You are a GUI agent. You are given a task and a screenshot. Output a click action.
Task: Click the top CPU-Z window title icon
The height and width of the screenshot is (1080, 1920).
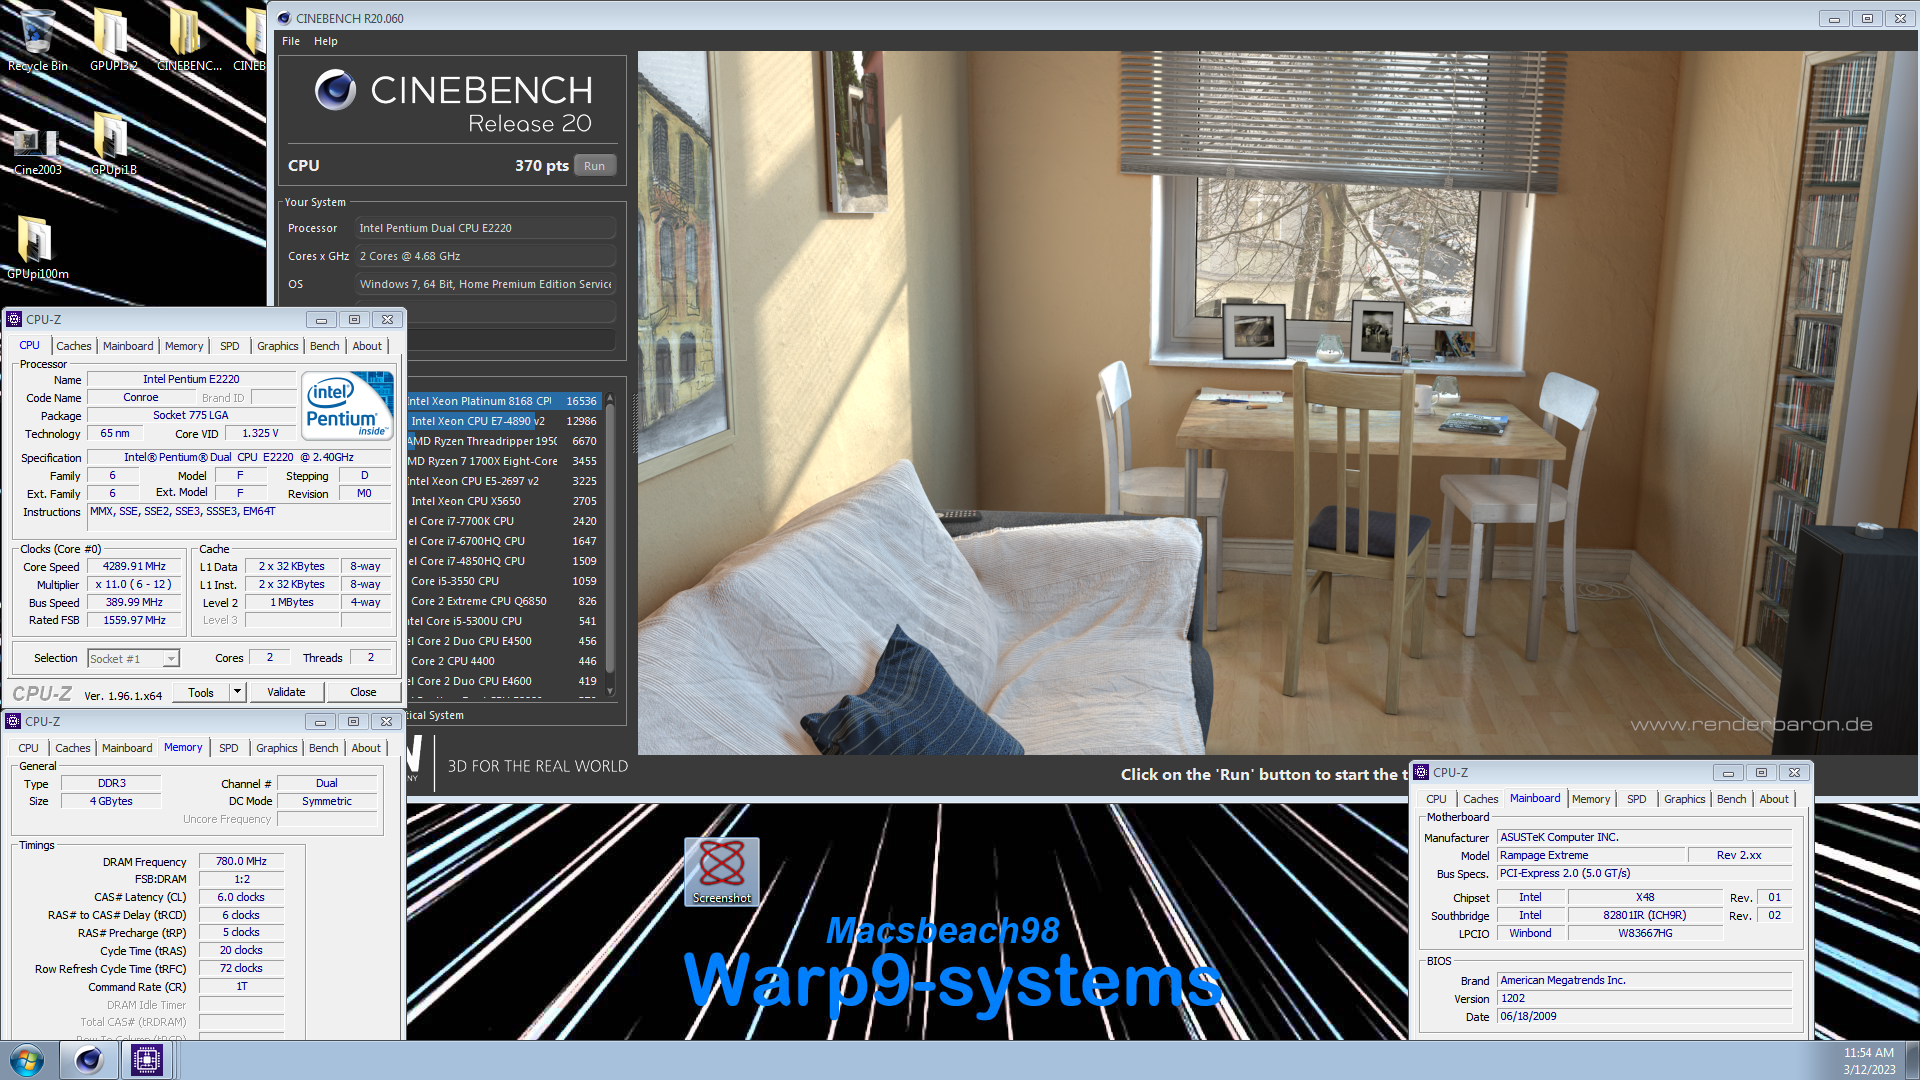point(14,319)
